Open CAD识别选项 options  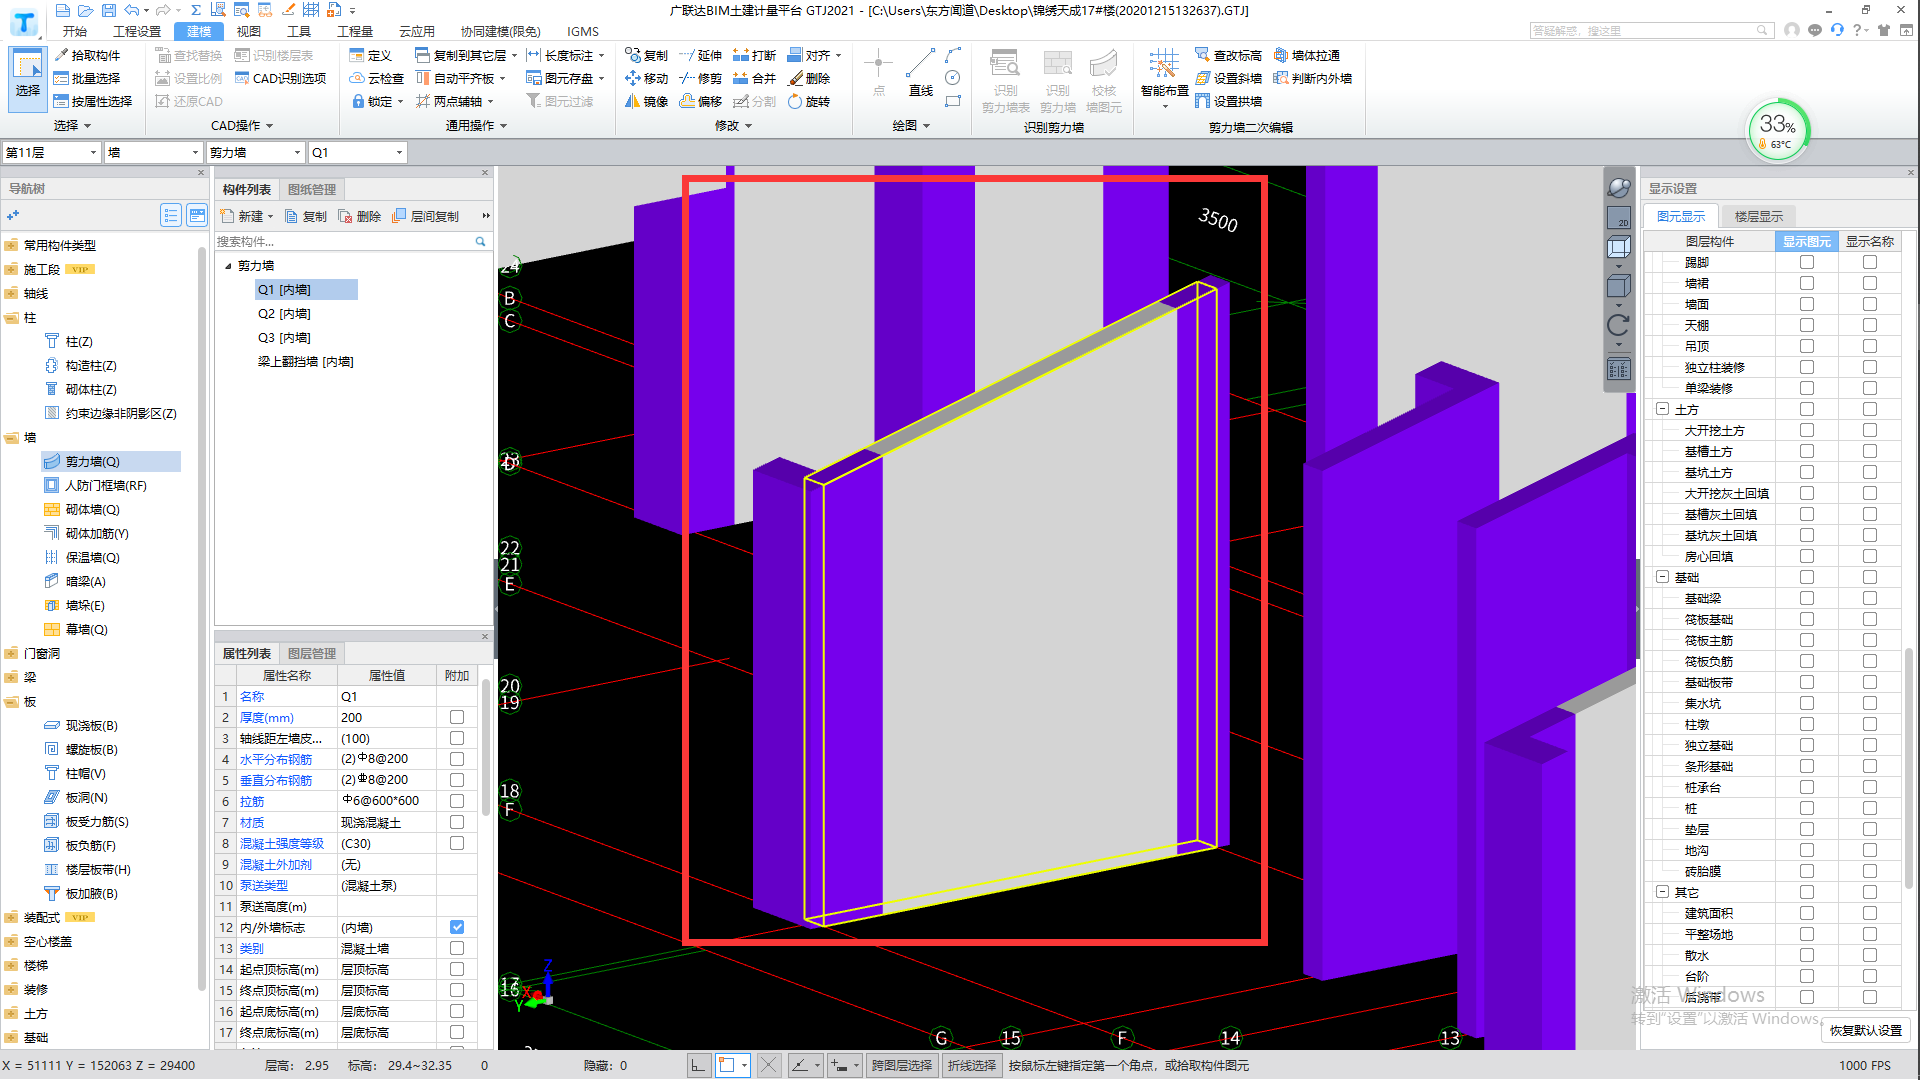point(280,78)
